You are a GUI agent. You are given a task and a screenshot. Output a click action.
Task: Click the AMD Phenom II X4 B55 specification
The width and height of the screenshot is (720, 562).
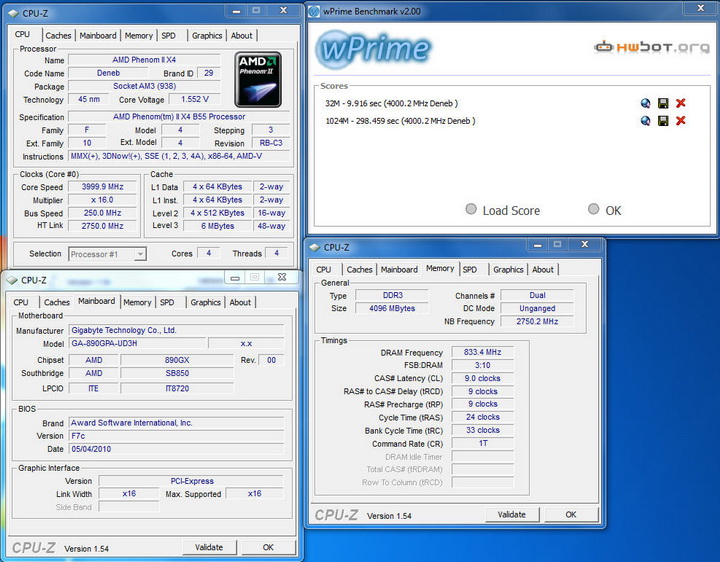(179, 117)
